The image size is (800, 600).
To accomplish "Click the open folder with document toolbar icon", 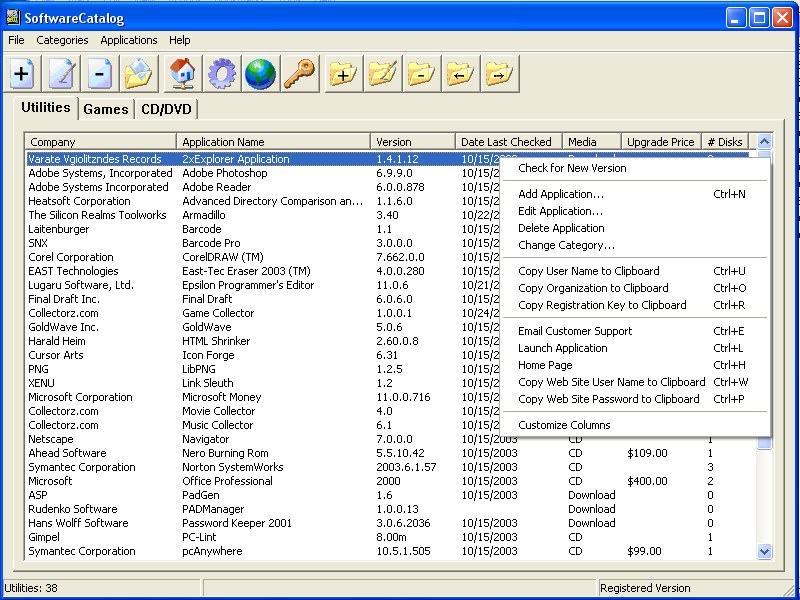I will [139, 74].
